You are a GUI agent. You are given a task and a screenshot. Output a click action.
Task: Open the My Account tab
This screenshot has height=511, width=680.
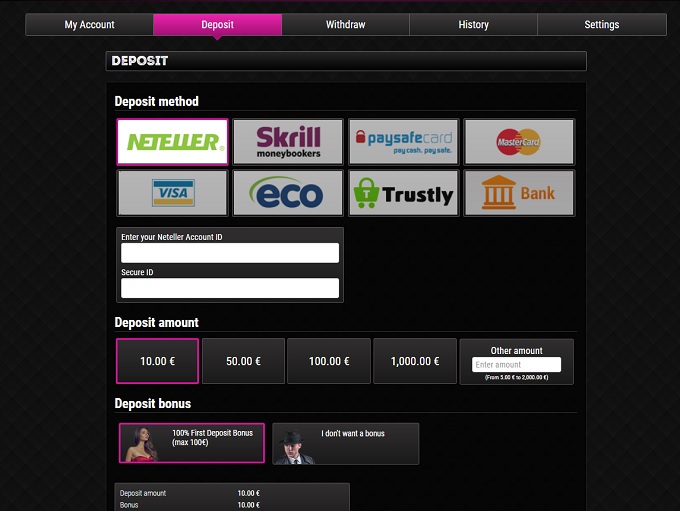[89, 25]
